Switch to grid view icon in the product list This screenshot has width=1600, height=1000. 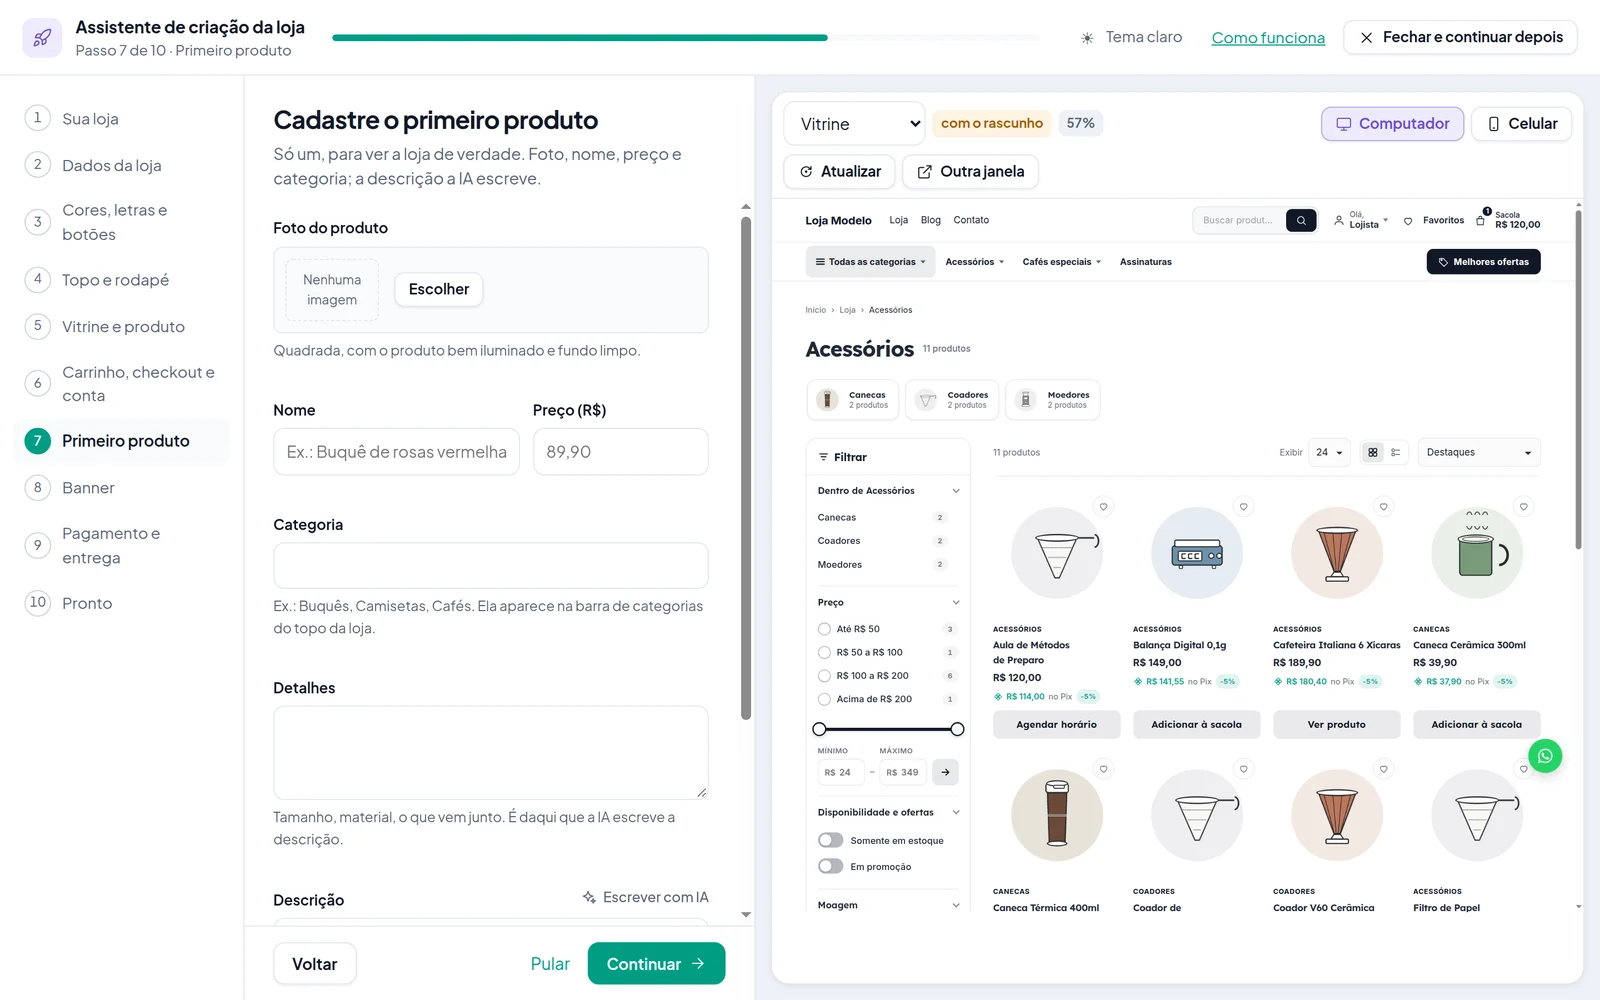[1373, 452]
